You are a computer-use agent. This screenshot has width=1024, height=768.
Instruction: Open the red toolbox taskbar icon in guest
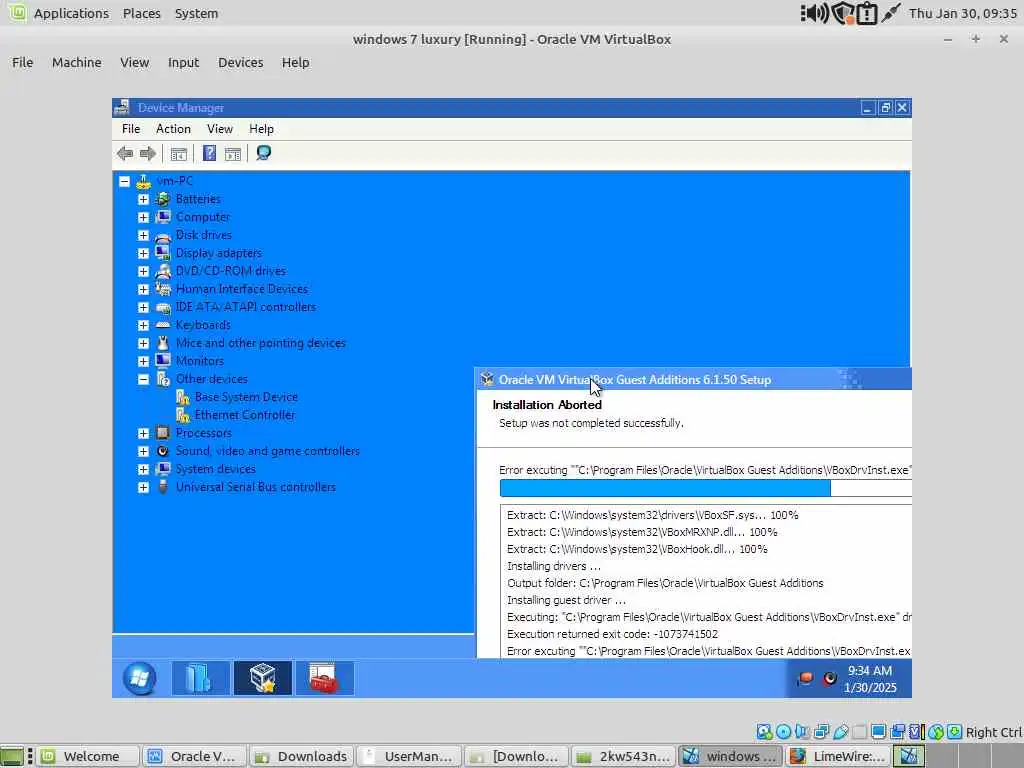(x=325, y=678)
